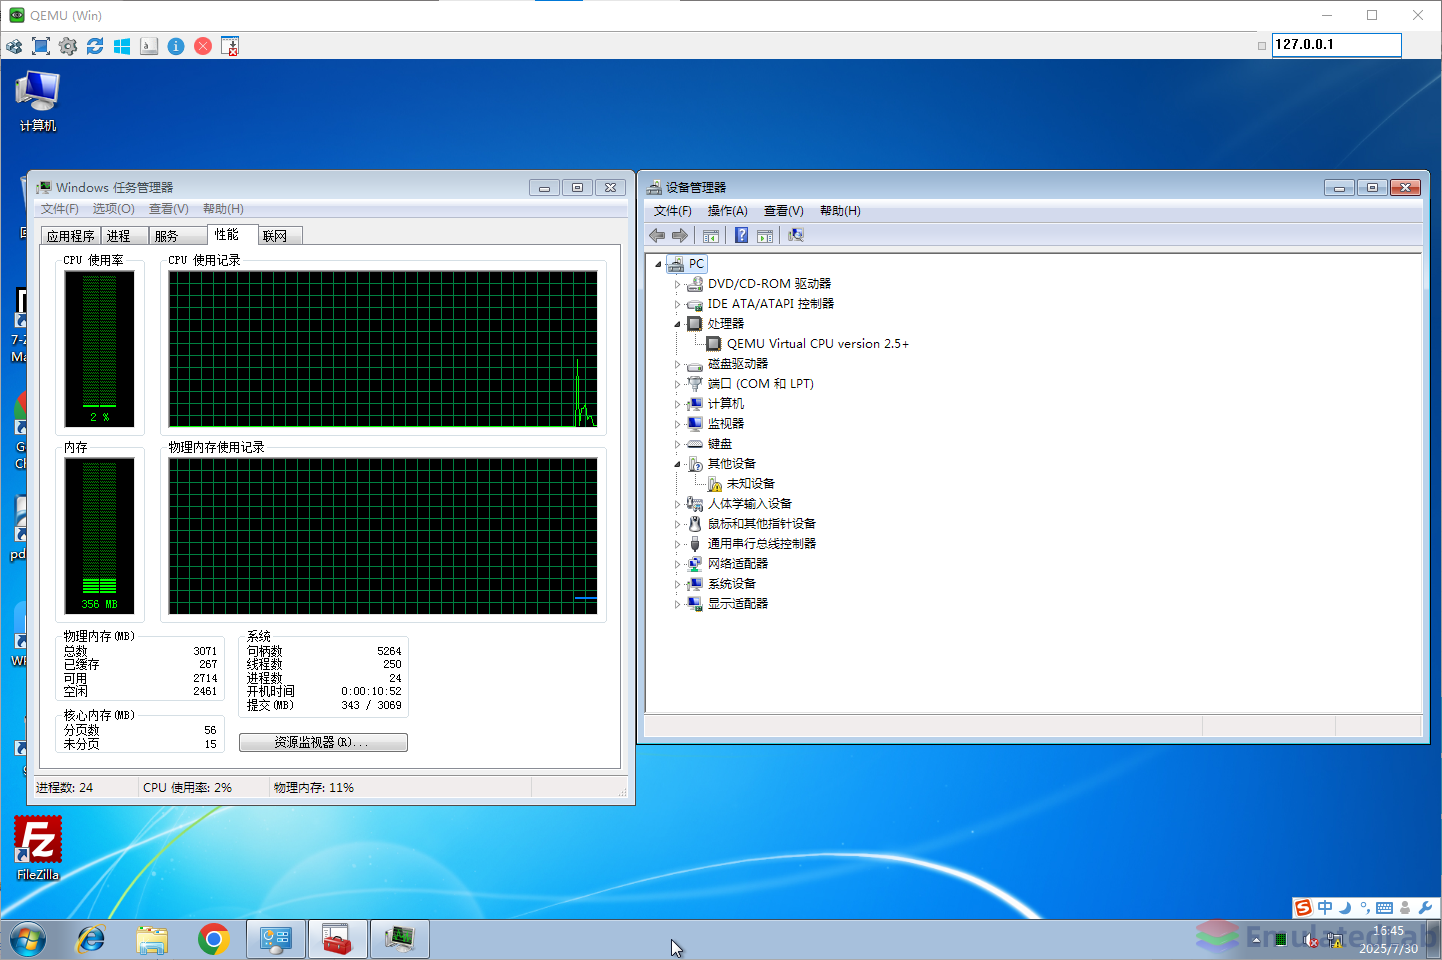Image resolution: width=1442 pixels, height=960 pixels.
Task: Select QEMU Virtual CPU version 2.5+ entry
Action: (x=817, y=344)
